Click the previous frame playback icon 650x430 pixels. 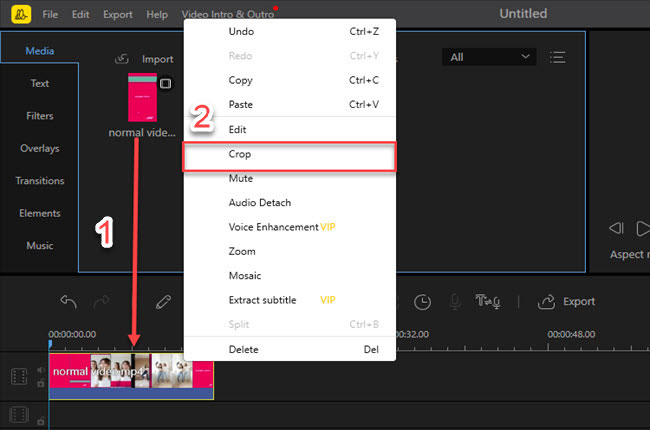(x=616, y=228)
